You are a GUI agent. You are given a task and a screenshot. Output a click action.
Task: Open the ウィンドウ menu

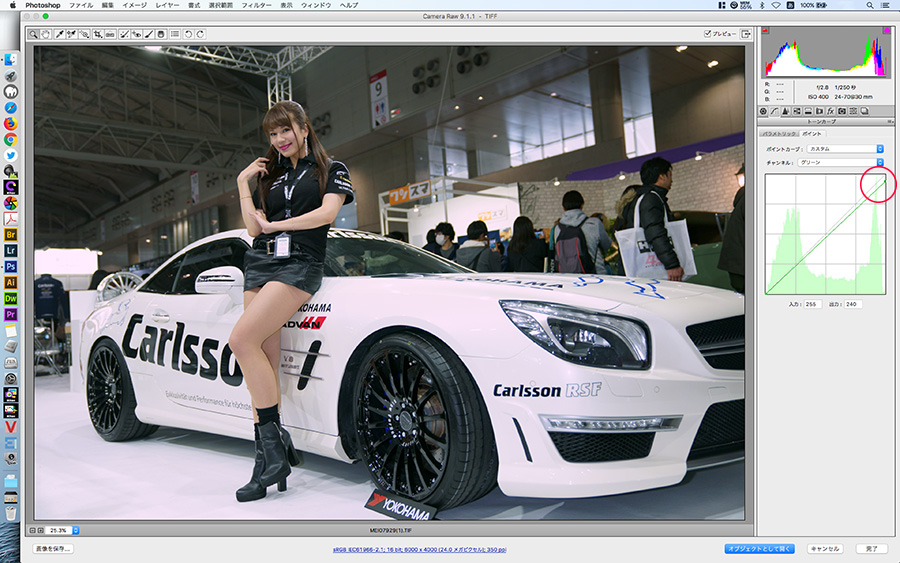(x=316, y=5)
